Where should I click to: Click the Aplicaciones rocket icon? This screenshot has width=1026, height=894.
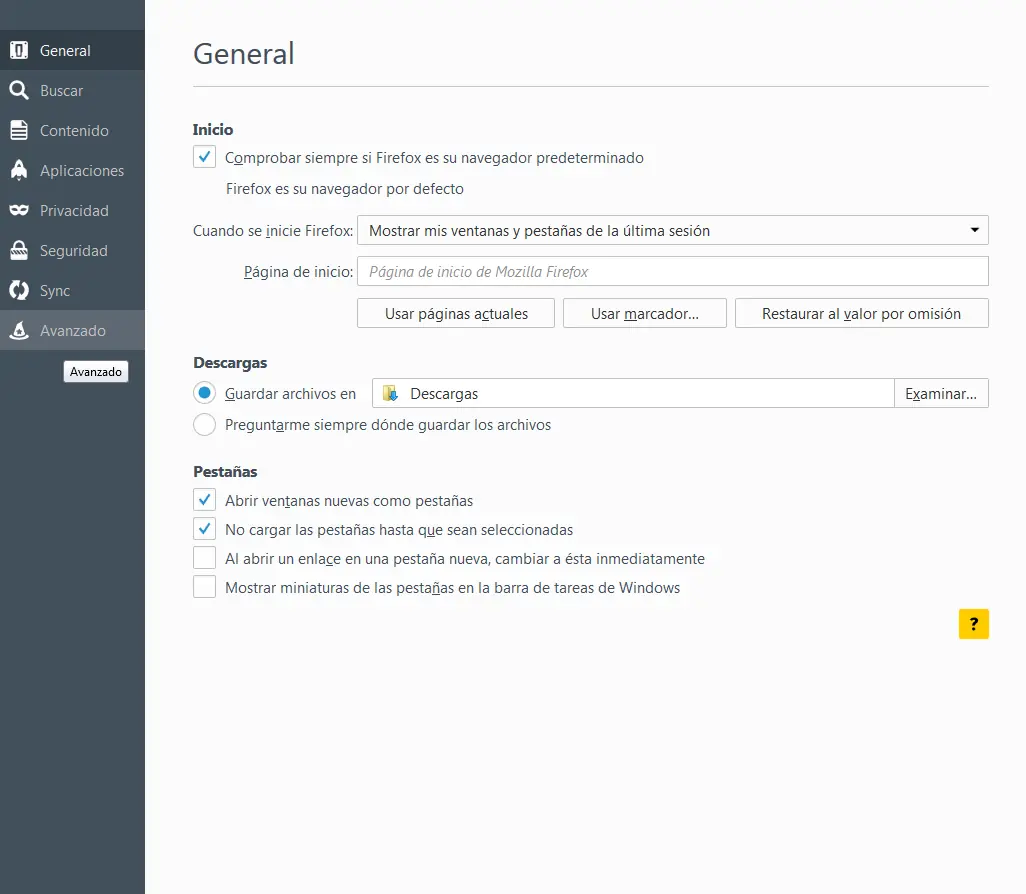(19, 170)
